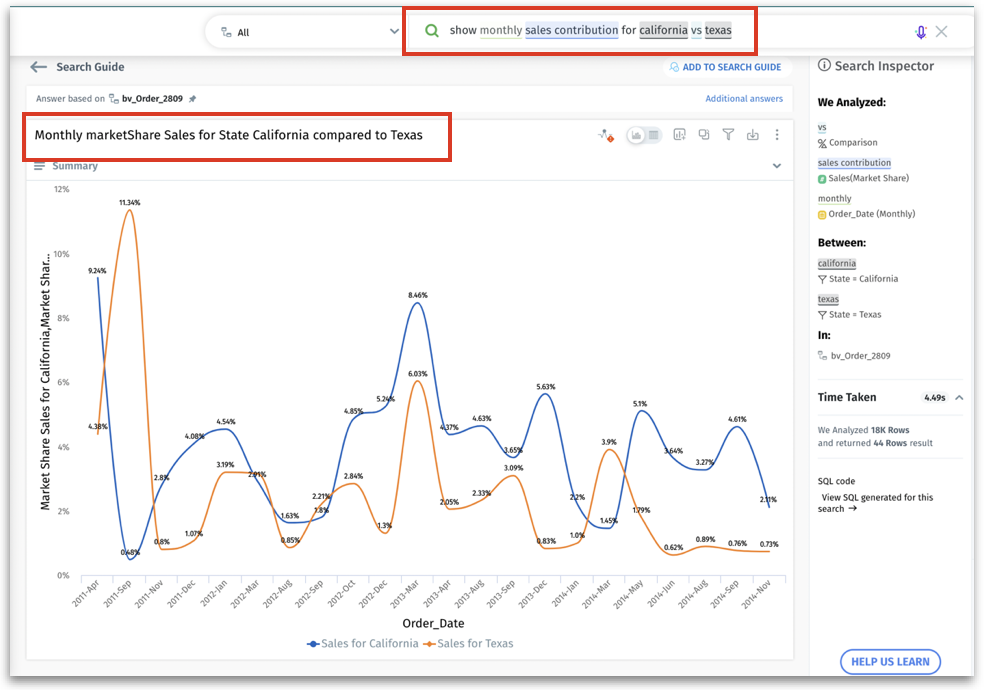Click inside the search query input field

pyautogui.click(x=590, y=31)
